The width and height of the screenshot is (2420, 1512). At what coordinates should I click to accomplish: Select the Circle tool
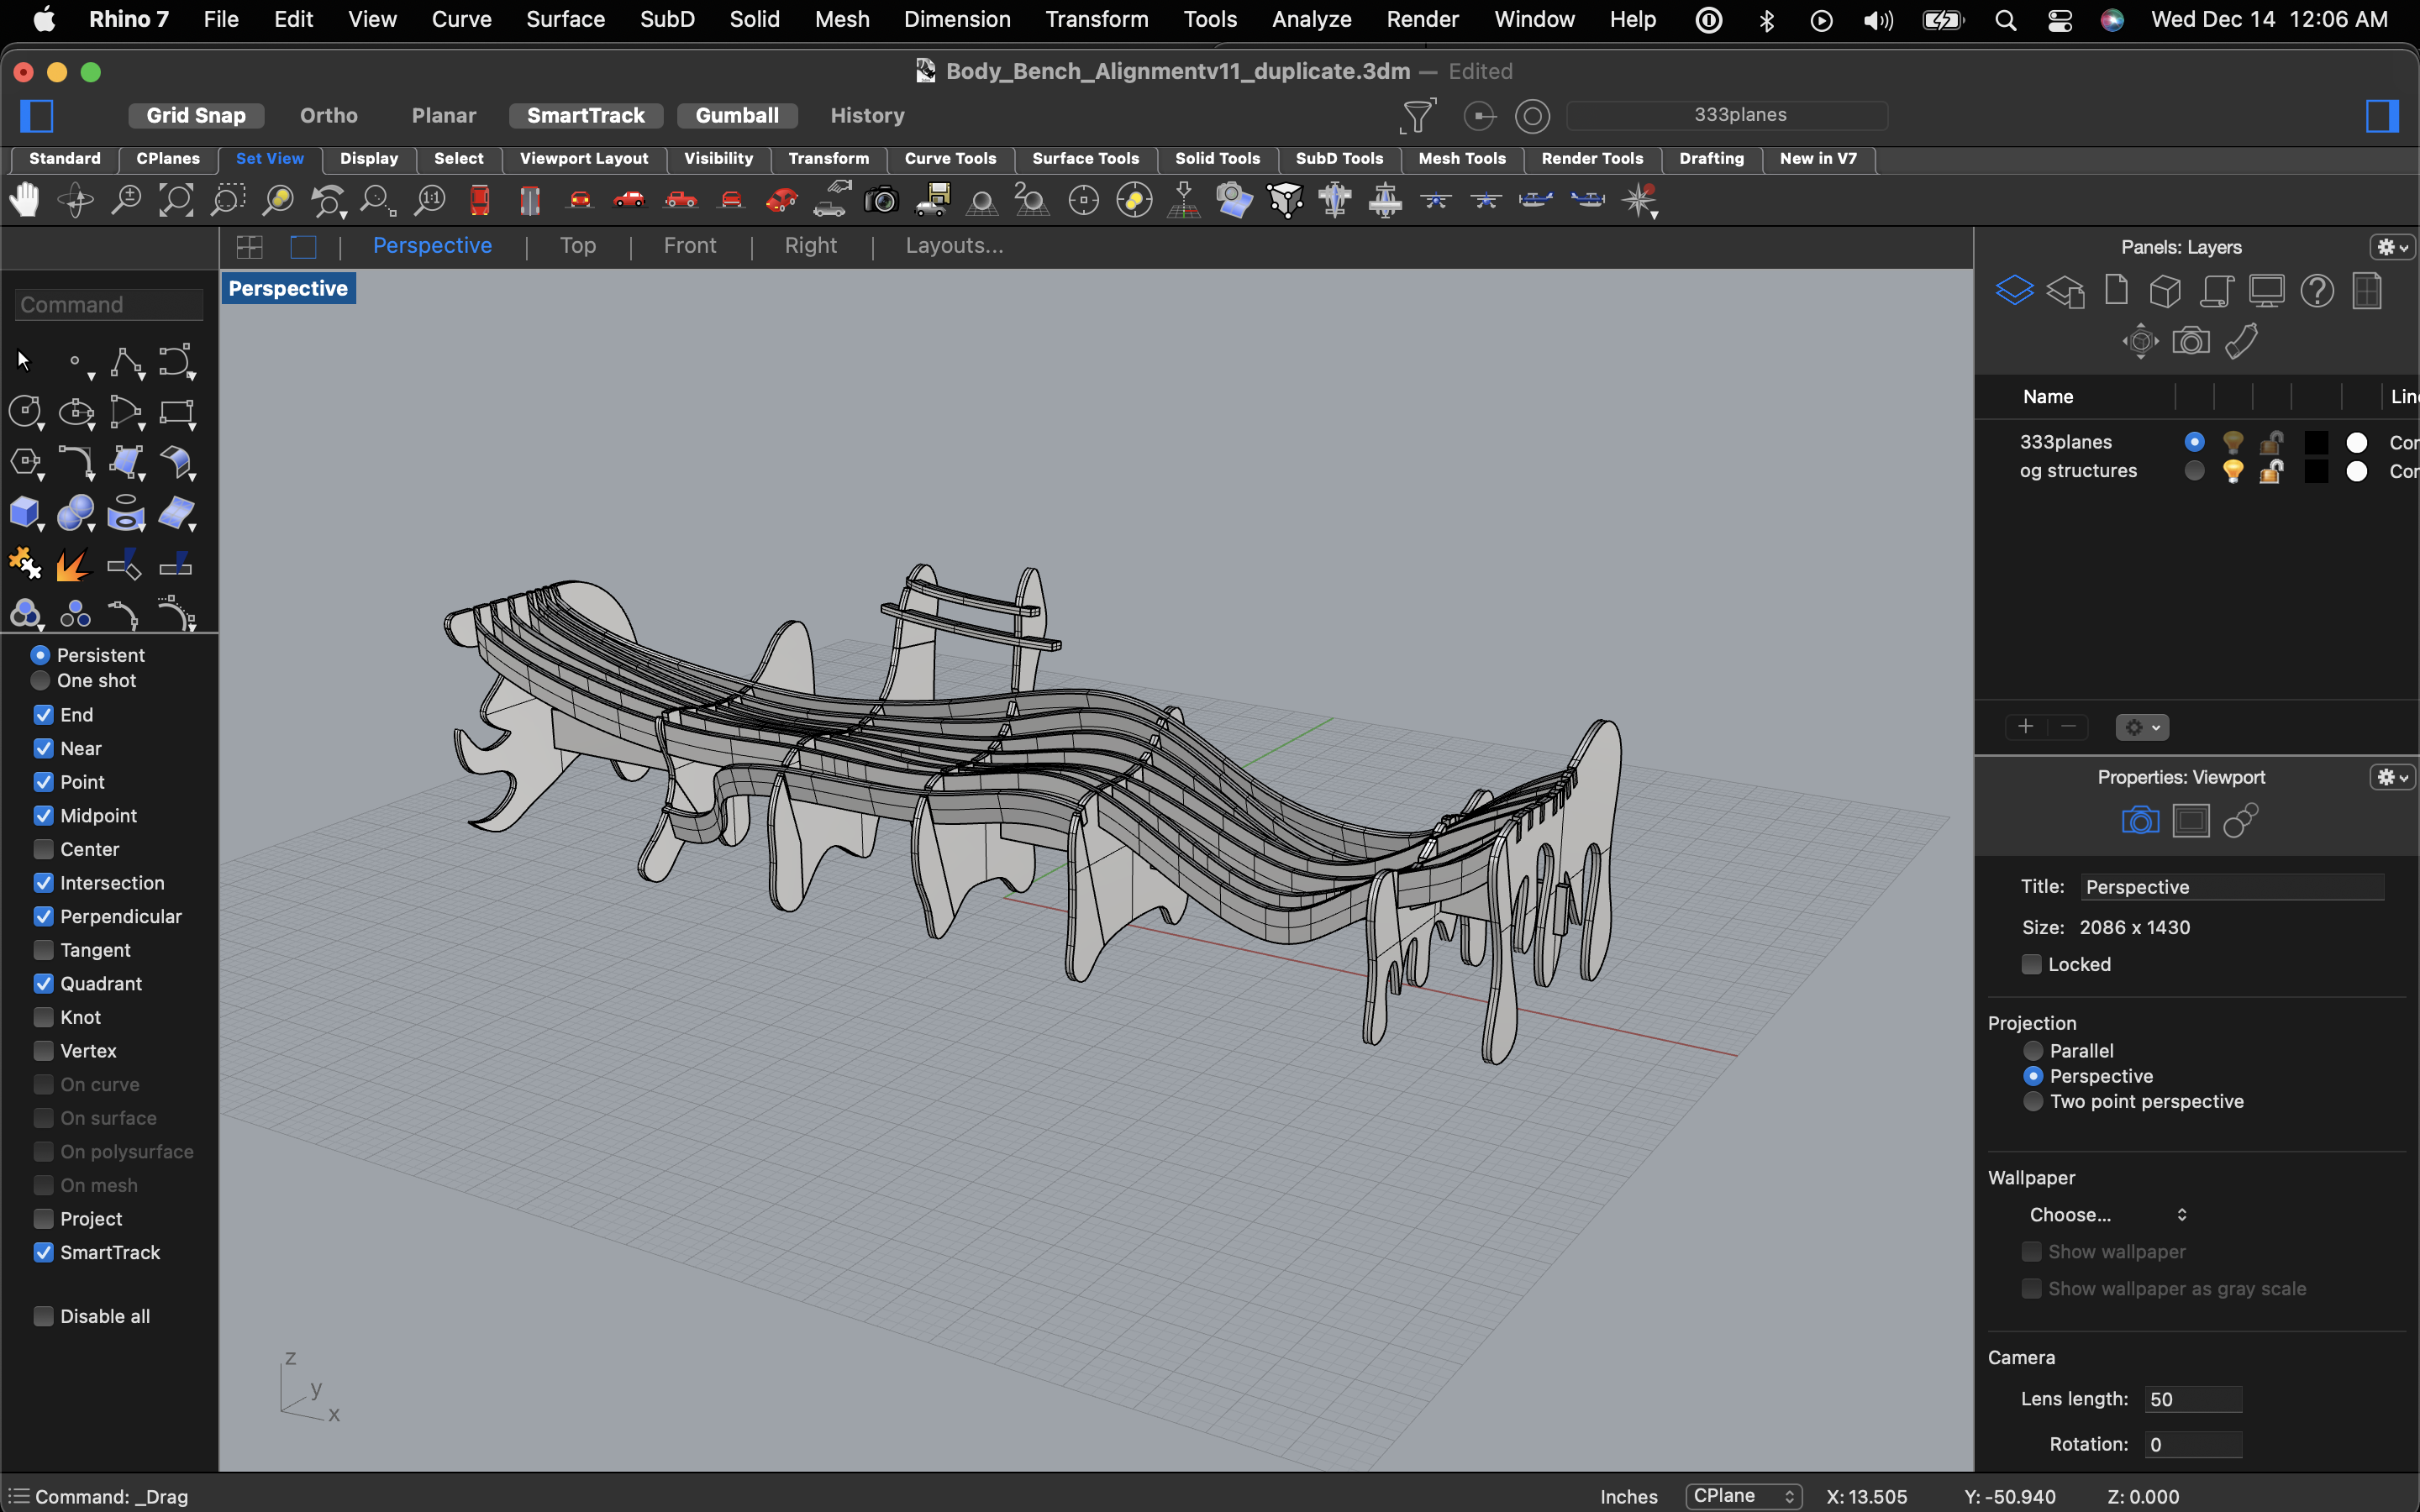(x=24, y=412)
